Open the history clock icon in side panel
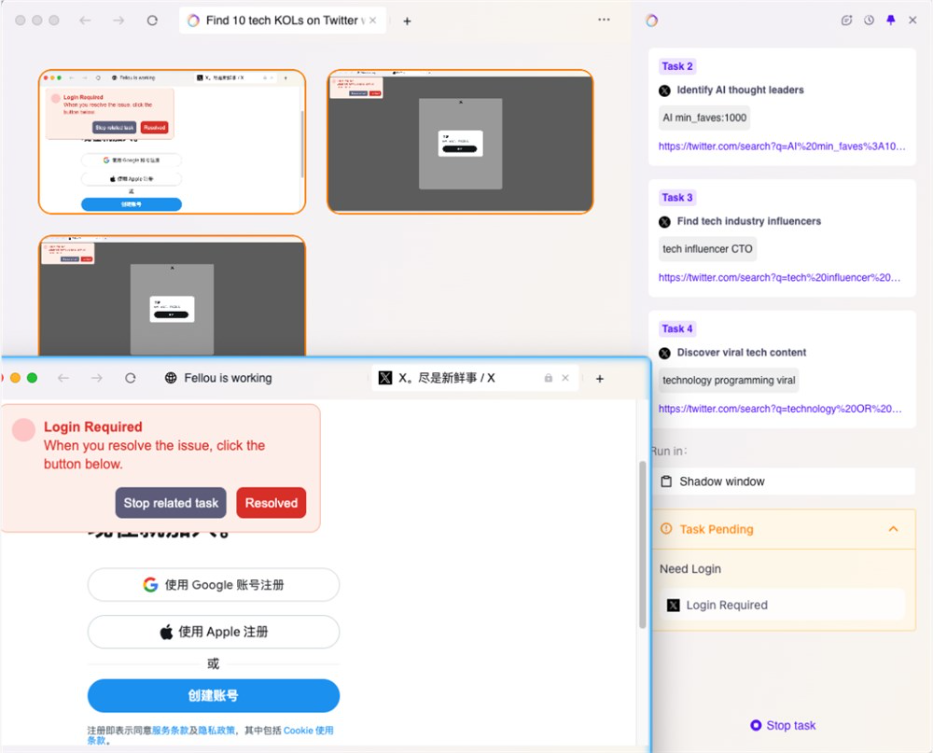Image resolution: width=933 pixels, height=753 pixels. (x=869, y=20)
